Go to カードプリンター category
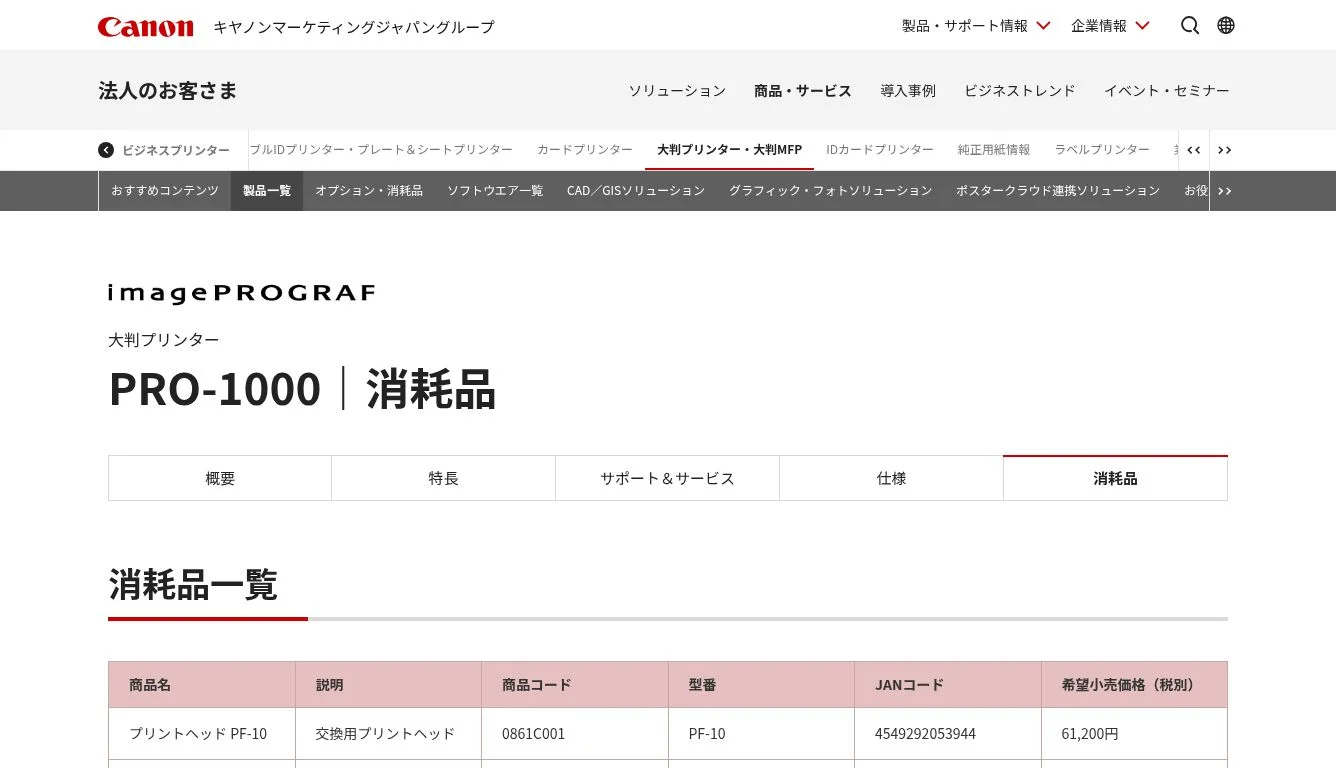Screen dimensions: 1336x768 [585, 150]
